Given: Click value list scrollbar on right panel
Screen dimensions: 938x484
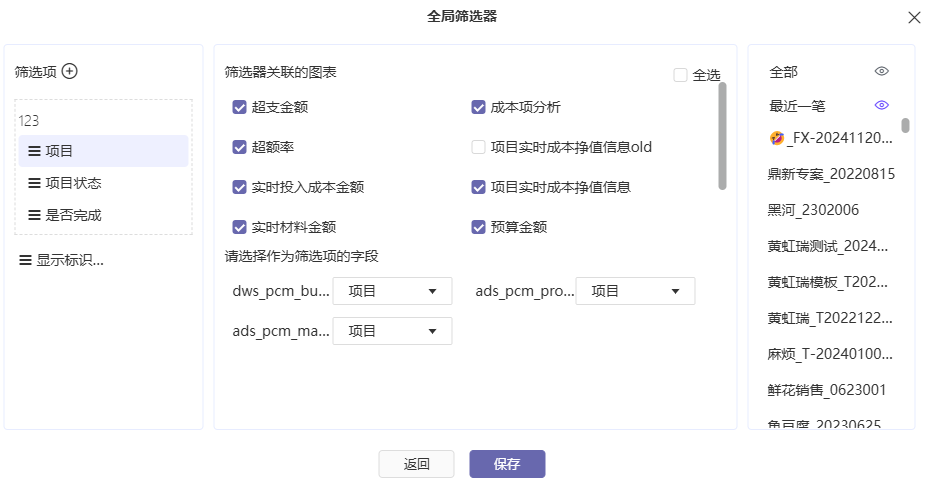Looking at the screenshot, I should pyautogui.click(x=905, y=125).
